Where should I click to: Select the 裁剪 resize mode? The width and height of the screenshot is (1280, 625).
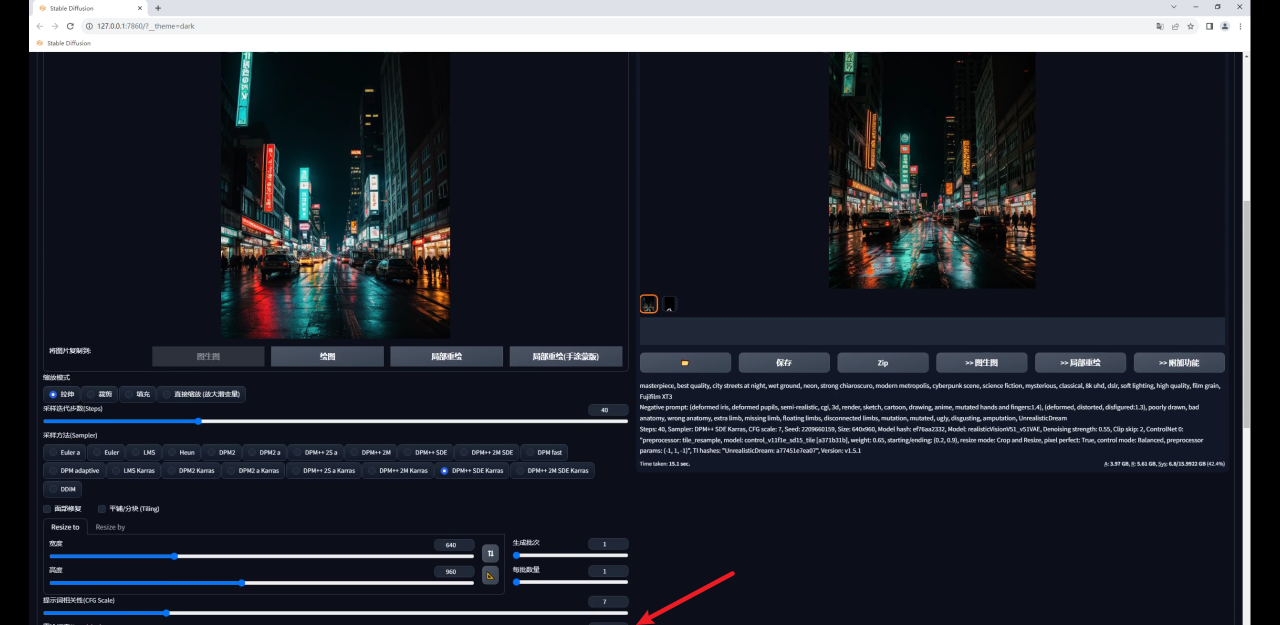101,394
